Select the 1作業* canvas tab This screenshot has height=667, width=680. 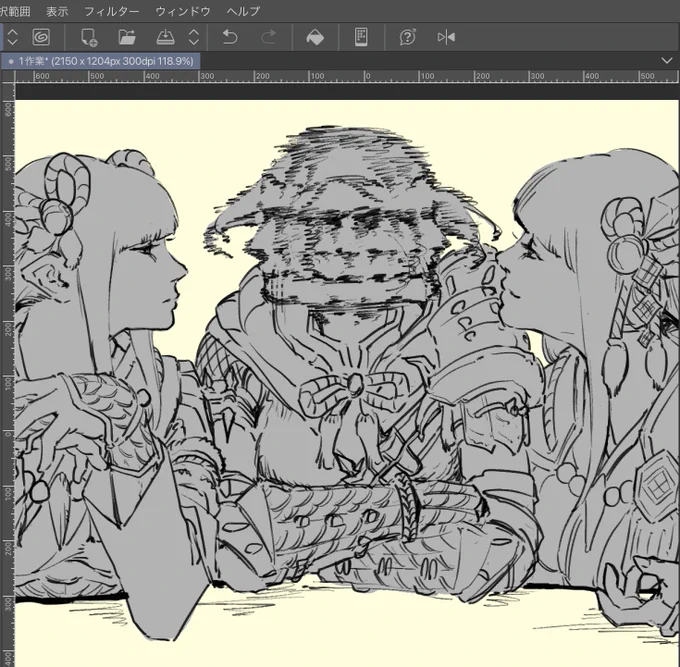coord(101,61)
